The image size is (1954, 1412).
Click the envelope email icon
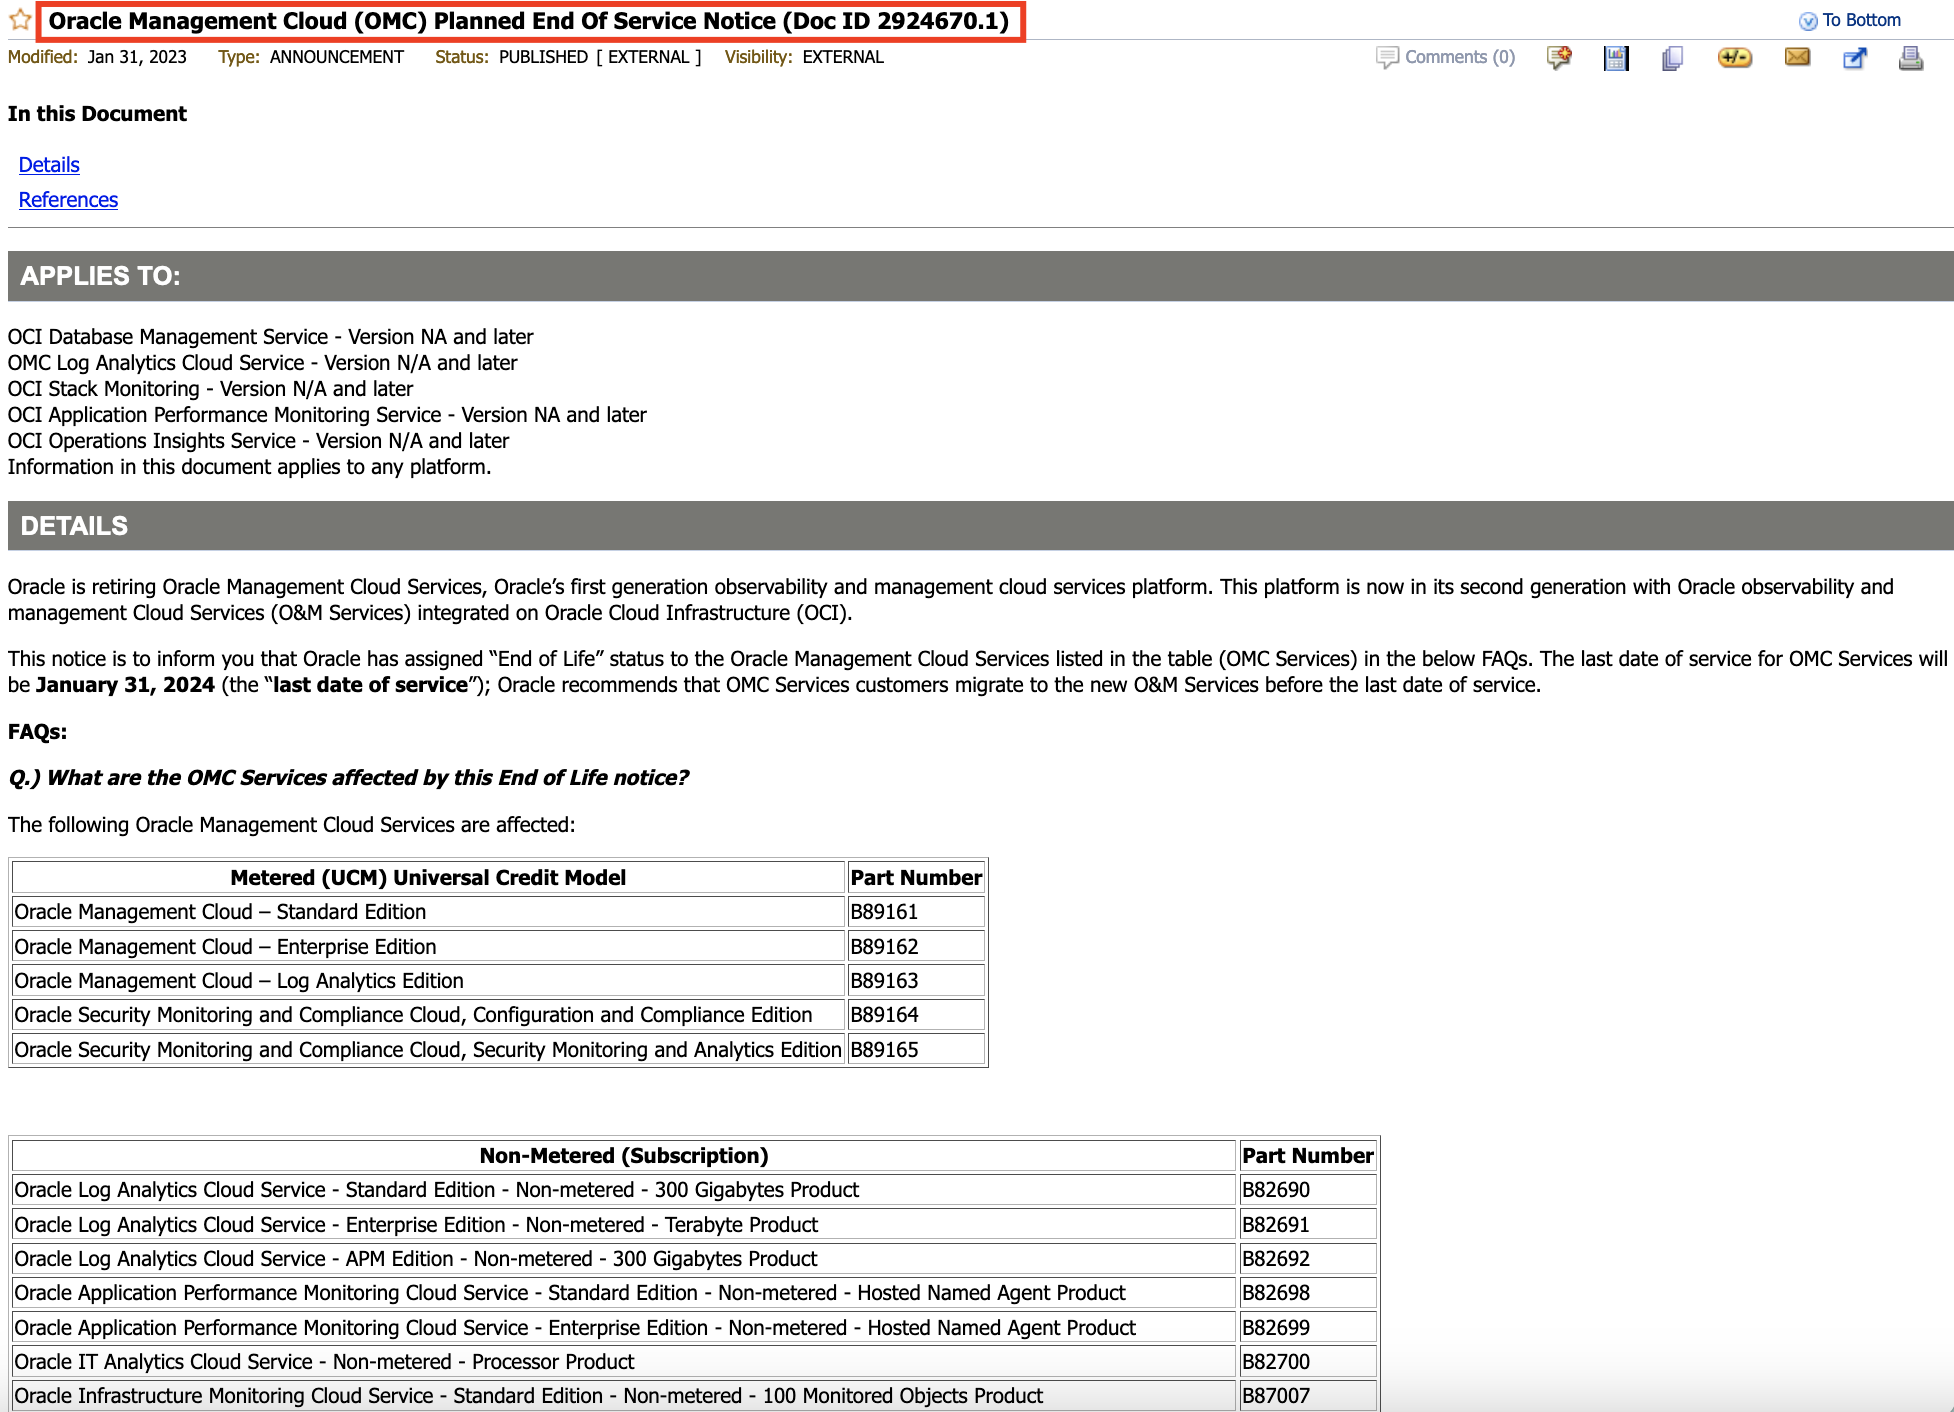pos(1797,57)
